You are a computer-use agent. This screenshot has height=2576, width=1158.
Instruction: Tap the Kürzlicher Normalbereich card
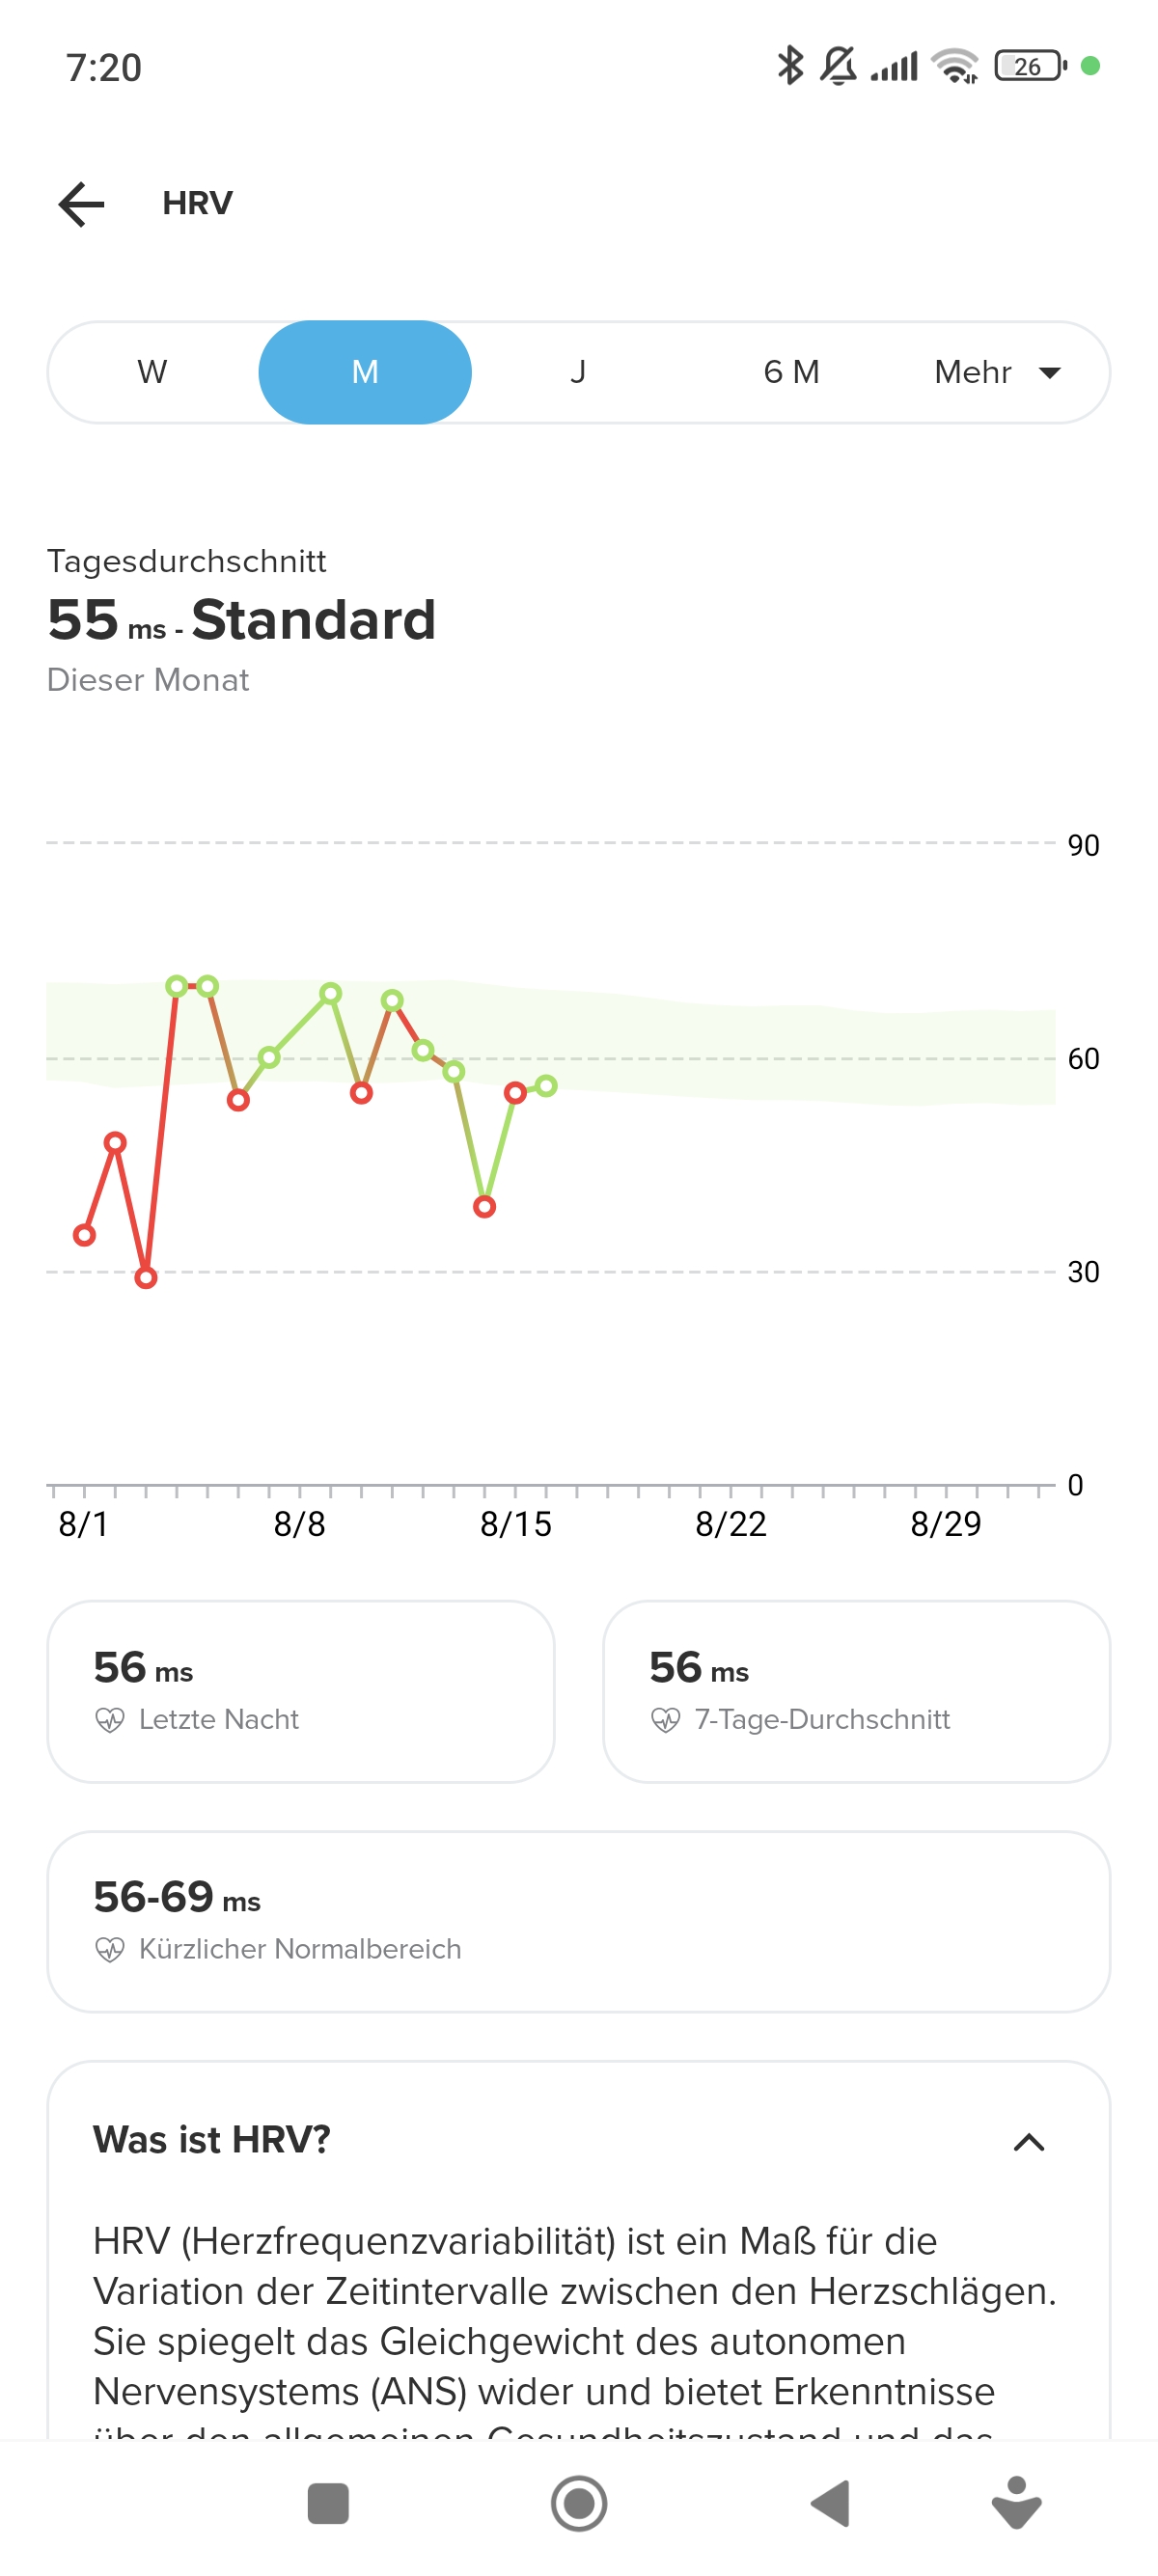(x=578, y=1921)
